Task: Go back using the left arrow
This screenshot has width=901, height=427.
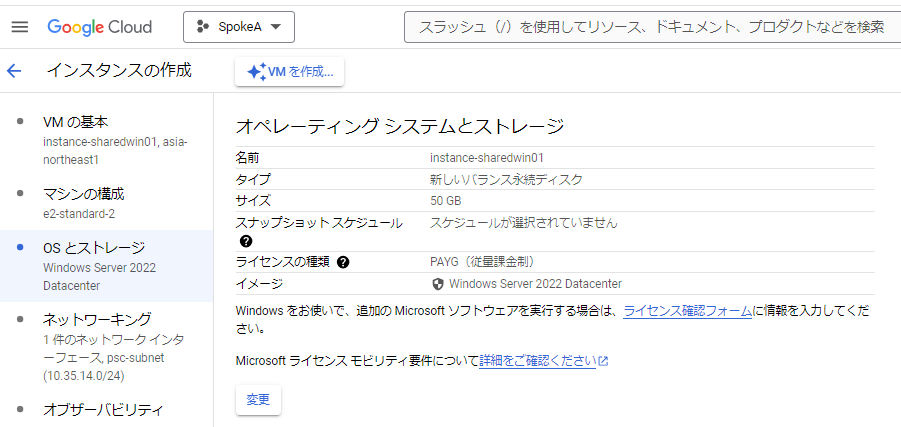Action: coord(14,71)
